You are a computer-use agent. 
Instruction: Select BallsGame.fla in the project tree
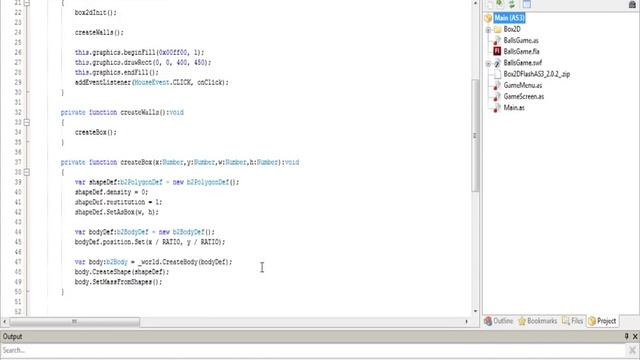[x=521, y=51]
